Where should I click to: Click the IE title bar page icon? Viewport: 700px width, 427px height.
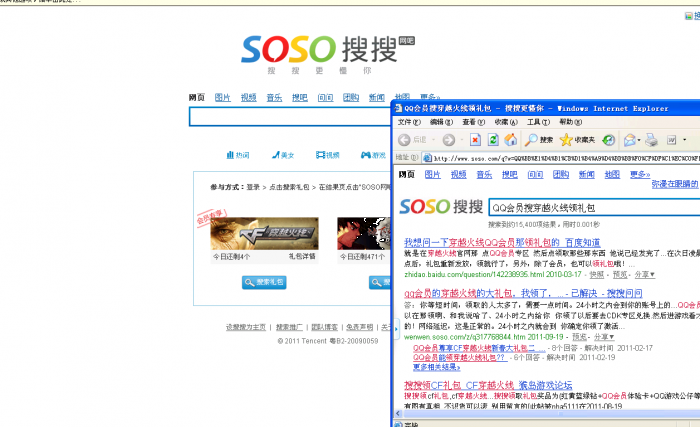pos(398,108)
